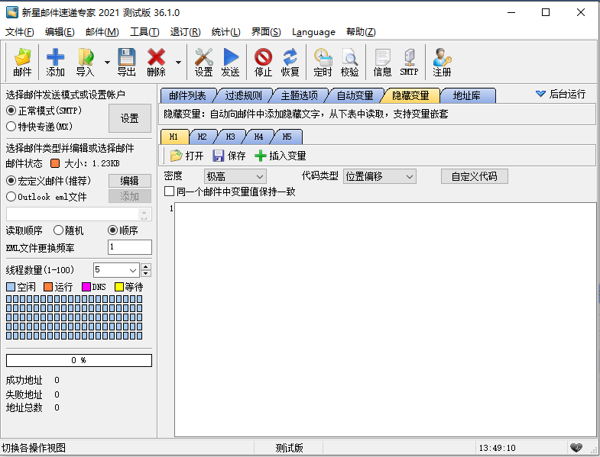Click the 发送 (Send) toolbar icon
600x457 pixels.
(230, 63)
